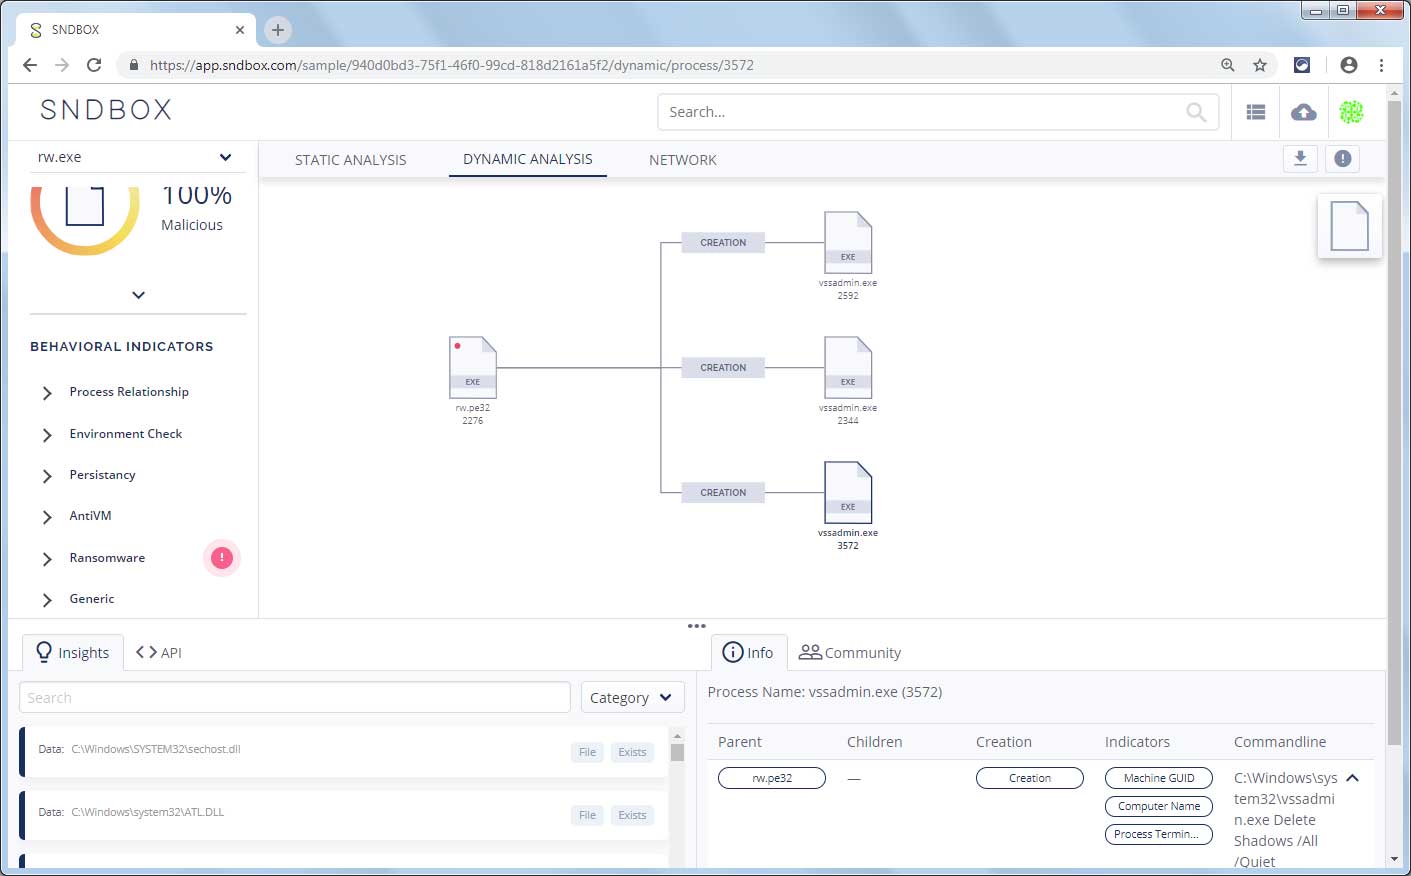Click the panel divider three-dots handle
Viewport: 1411px width, 876px height.
pyautogui.click(x=697, y=626)
